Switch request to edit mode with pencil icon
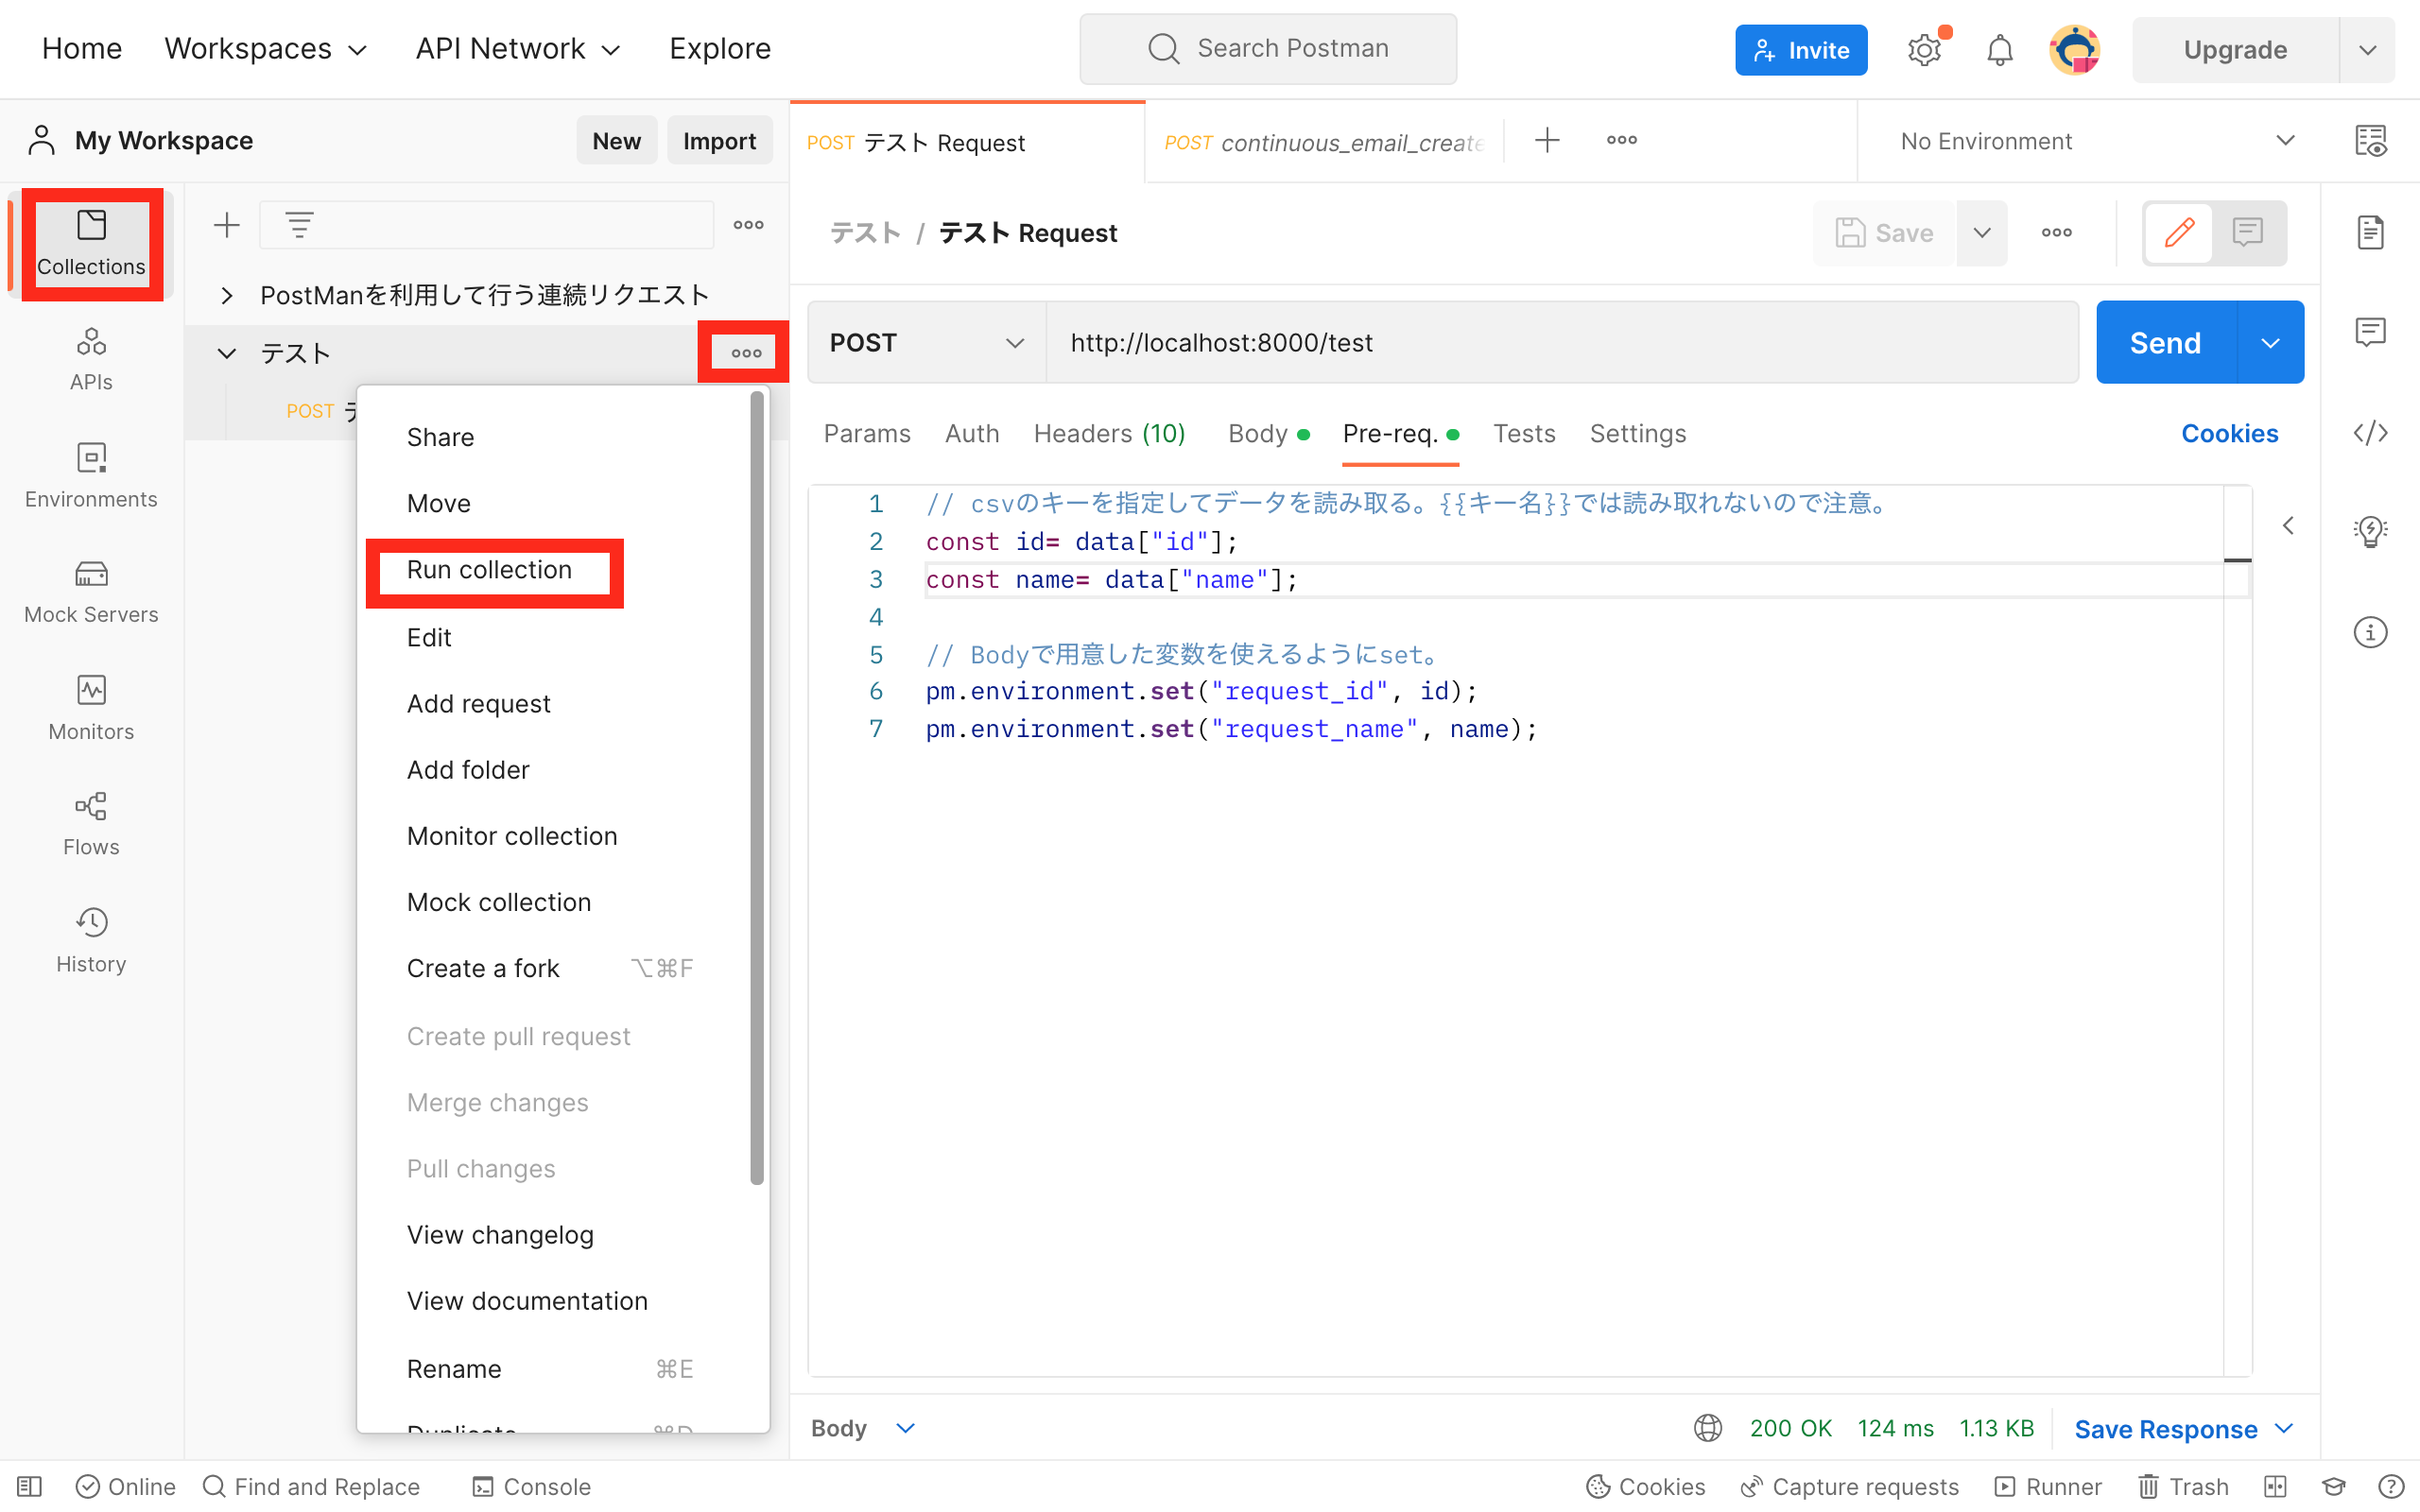 click(2180, 232)
